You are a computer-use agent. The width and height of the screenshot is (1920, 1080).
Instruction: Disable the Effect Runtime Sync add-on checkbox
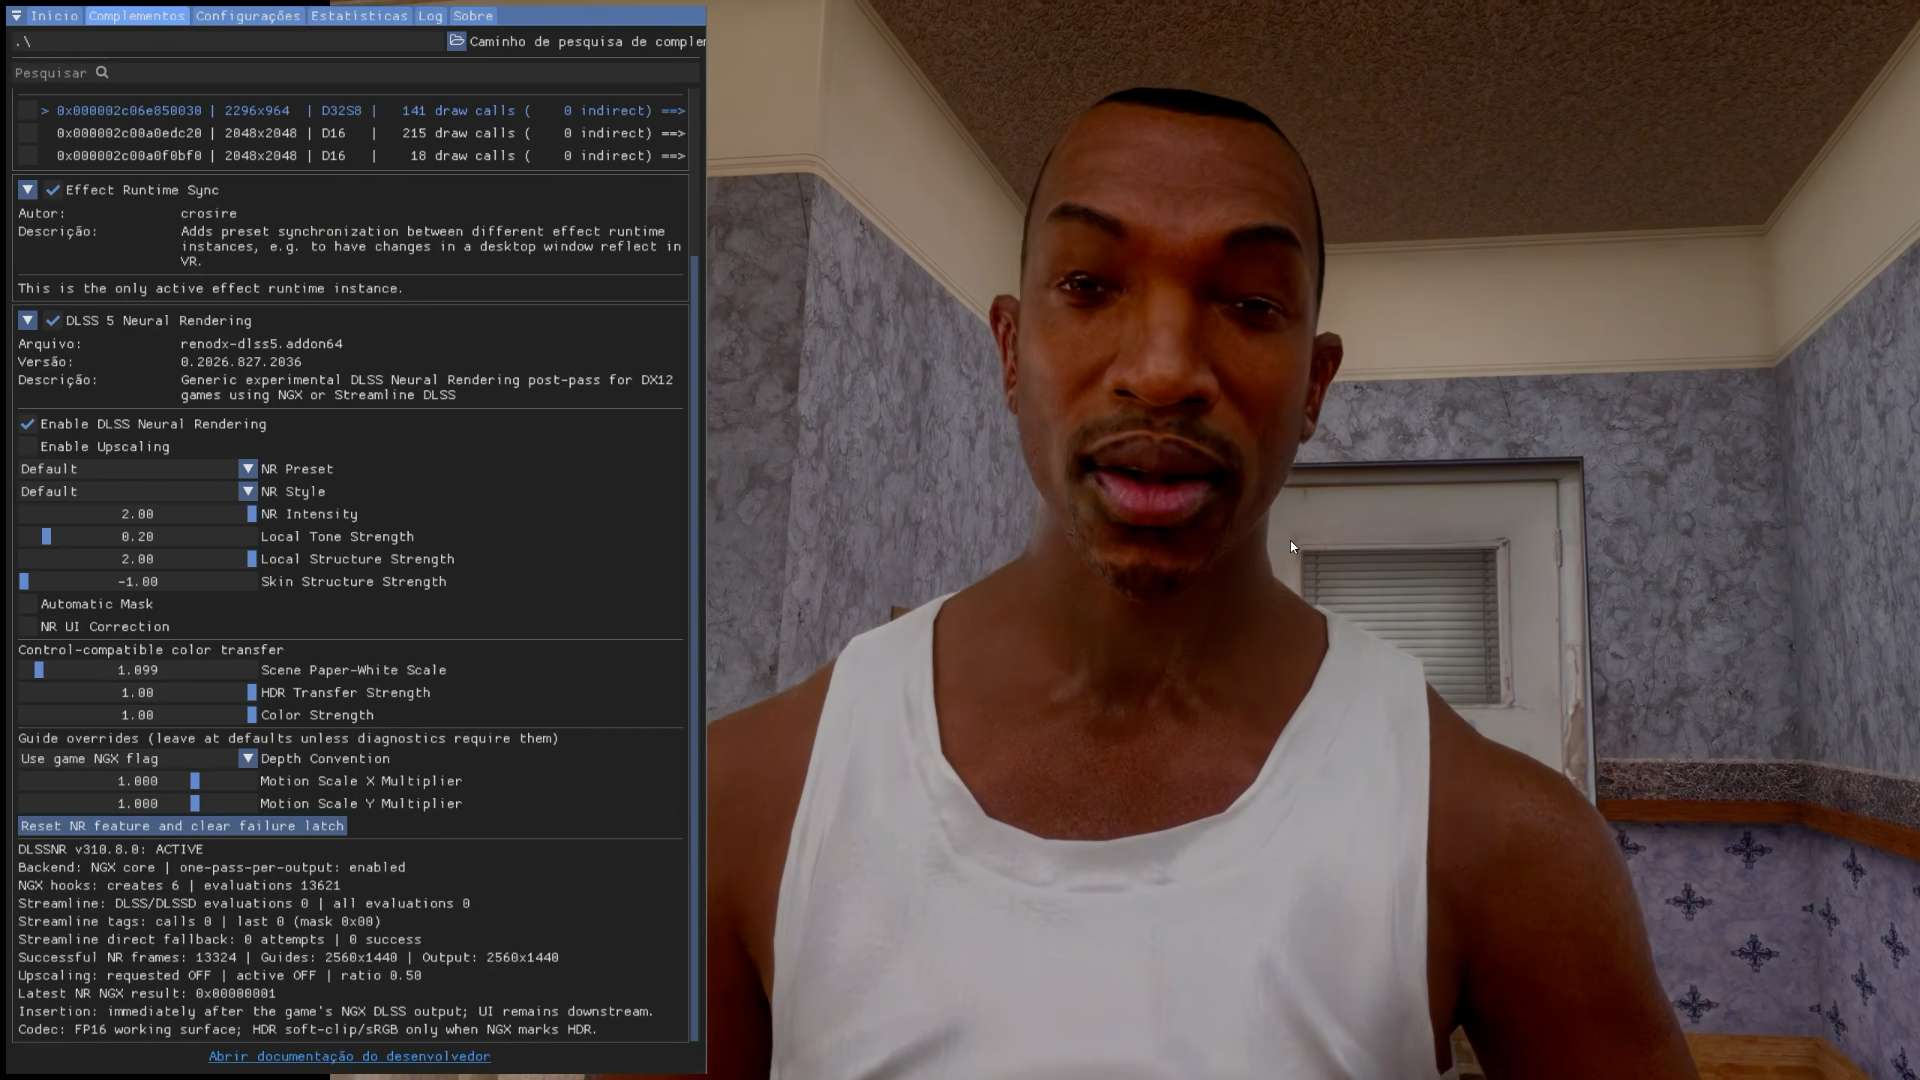click(x=53, y=189)
